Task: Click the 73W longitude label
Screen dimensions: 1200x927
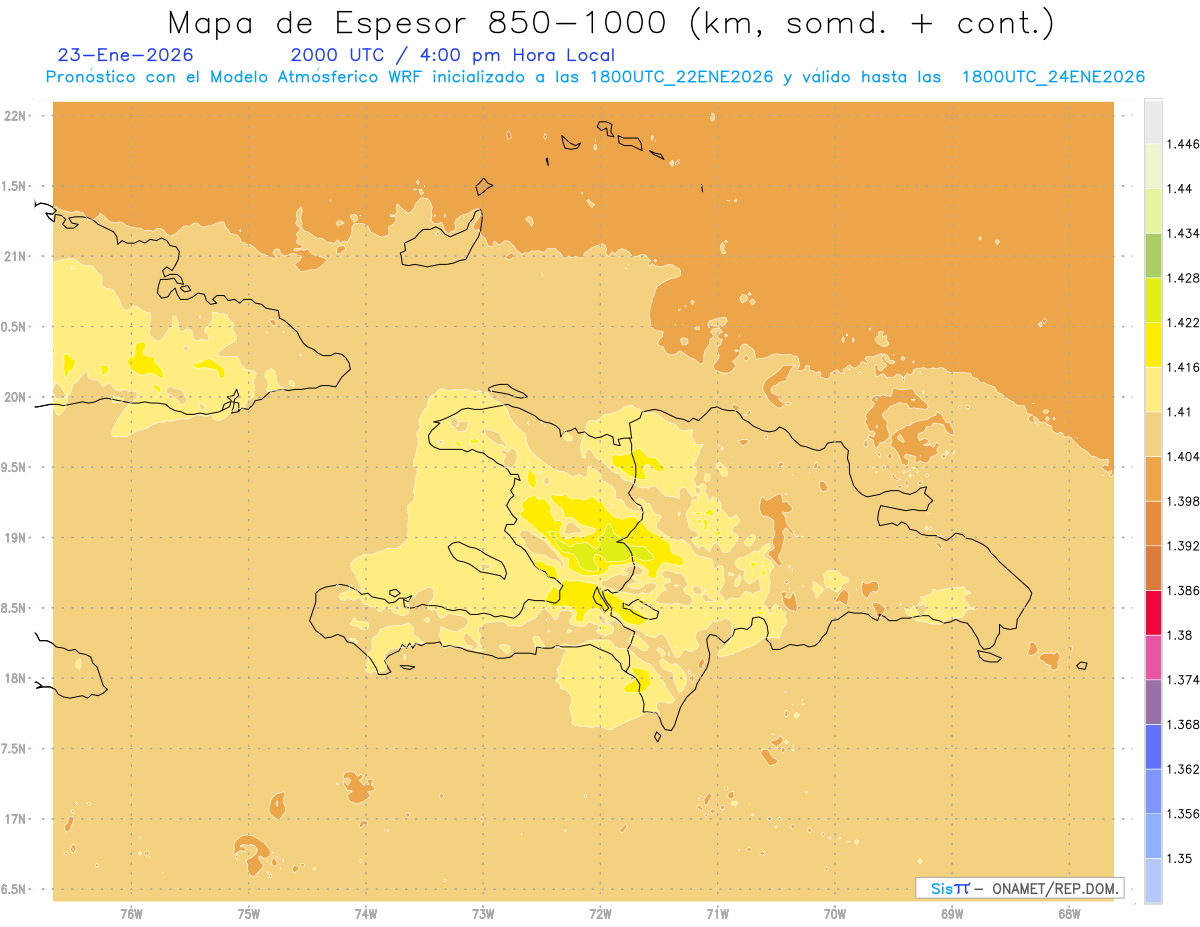Action: click(483, 913)
